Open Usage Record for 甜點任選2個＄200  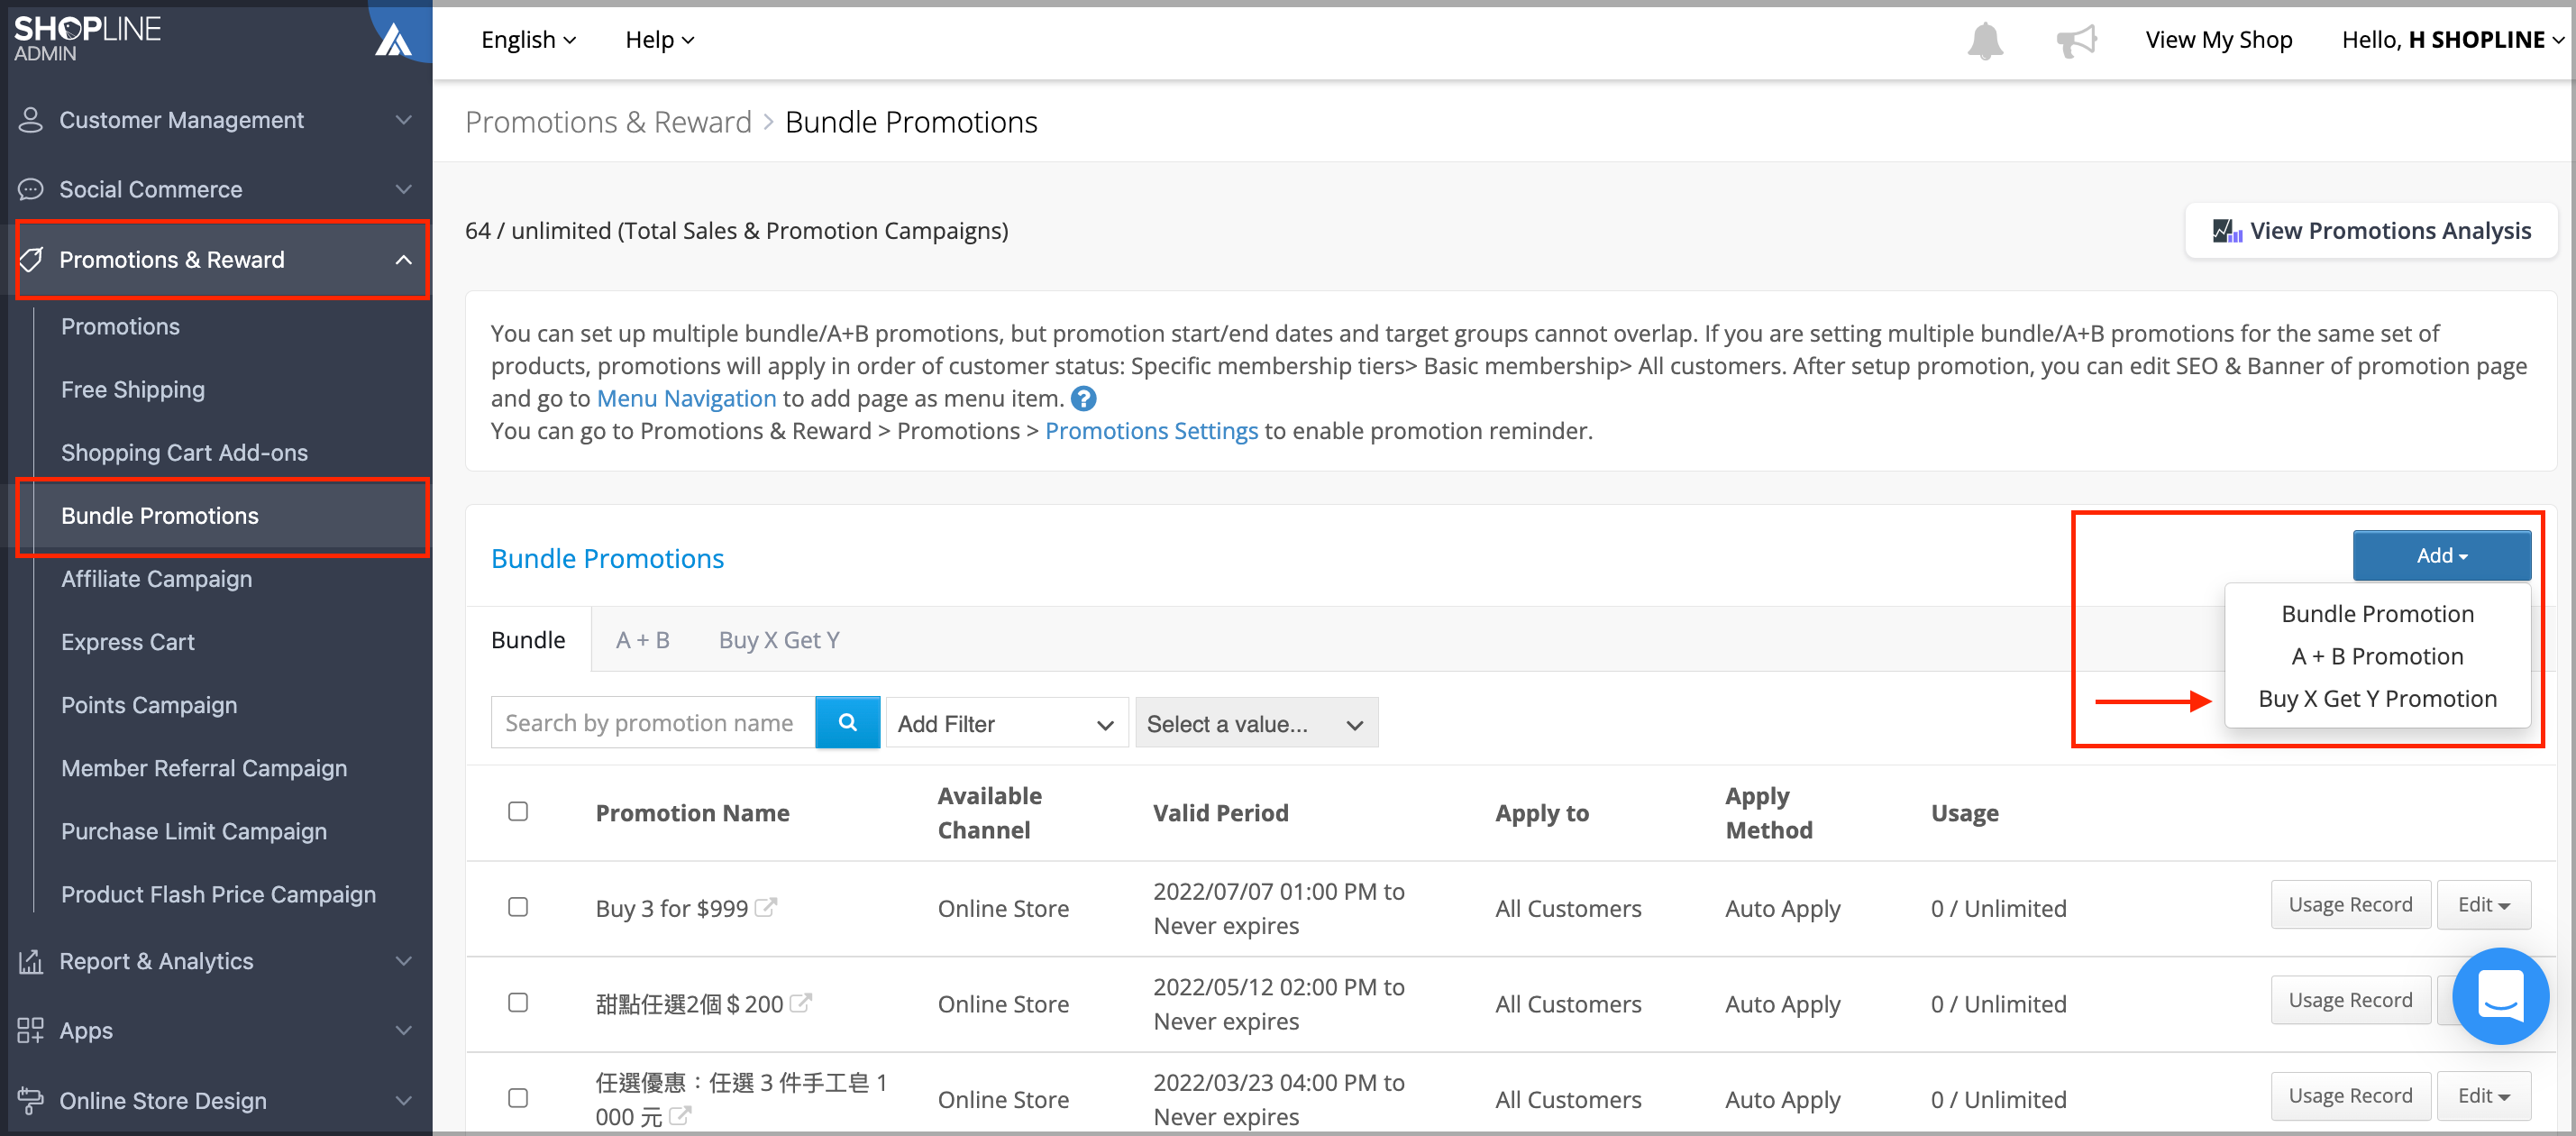pos(2350,1000)
